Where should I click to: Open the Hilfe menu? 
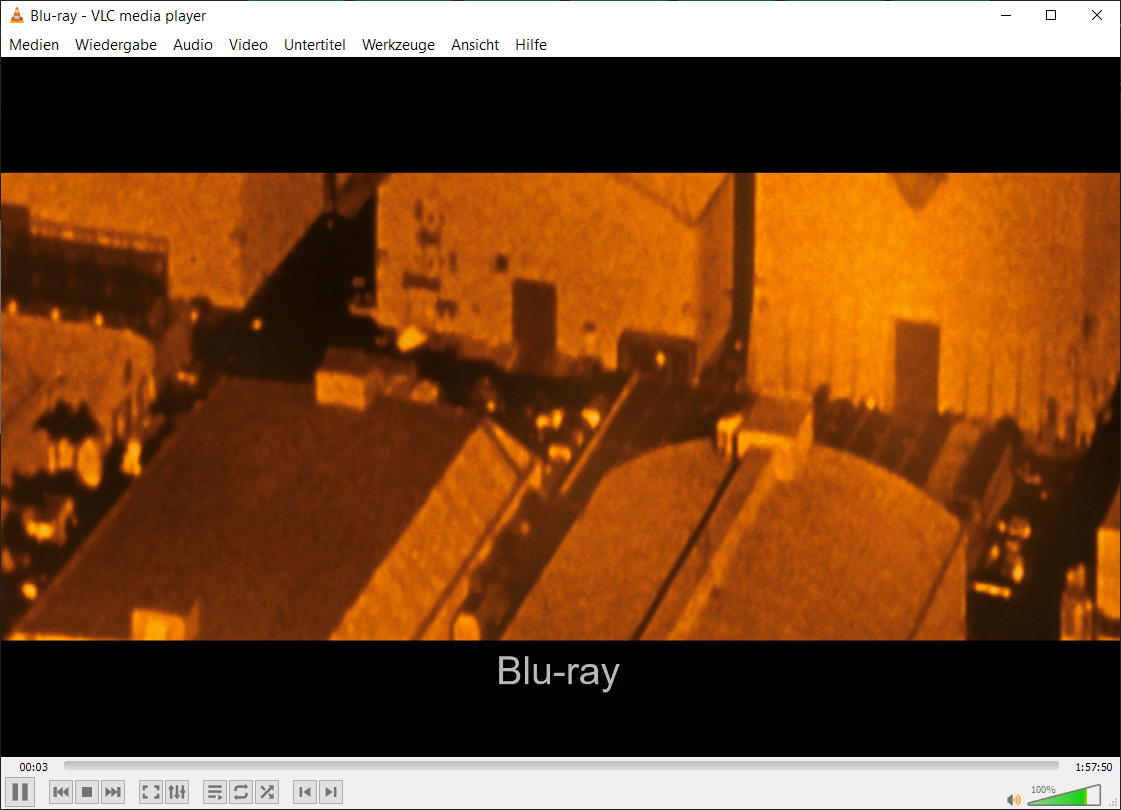click(531, 45)
